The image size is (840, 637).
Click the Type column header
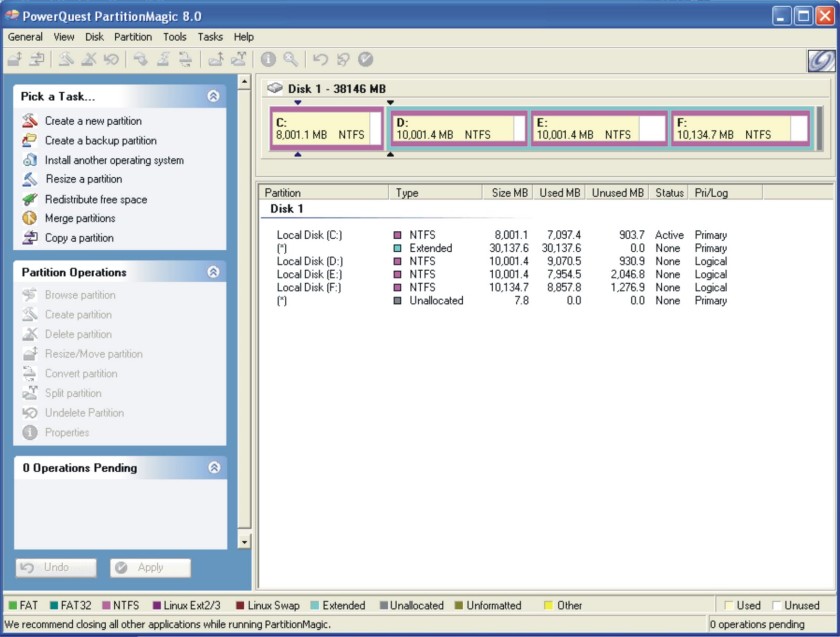coord(435,193)
